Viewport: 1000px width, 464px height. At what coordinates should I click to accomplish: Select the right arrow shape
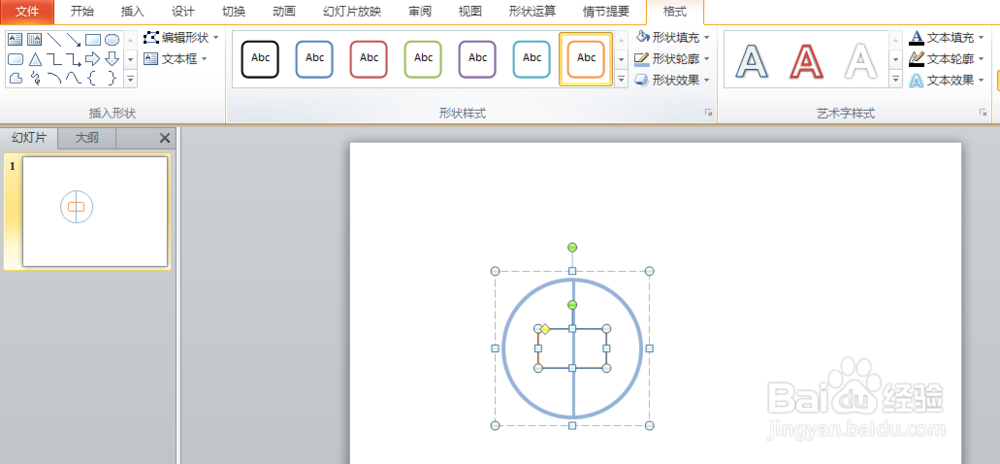92,59
